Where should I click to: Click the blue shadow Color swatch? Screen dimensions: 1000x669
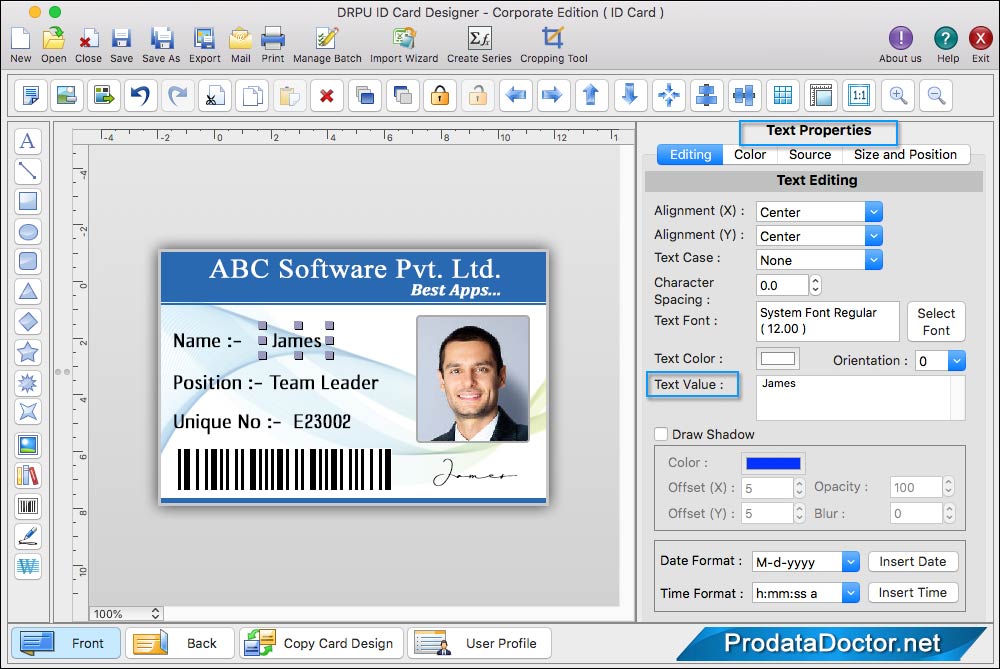tap(773, 463)
